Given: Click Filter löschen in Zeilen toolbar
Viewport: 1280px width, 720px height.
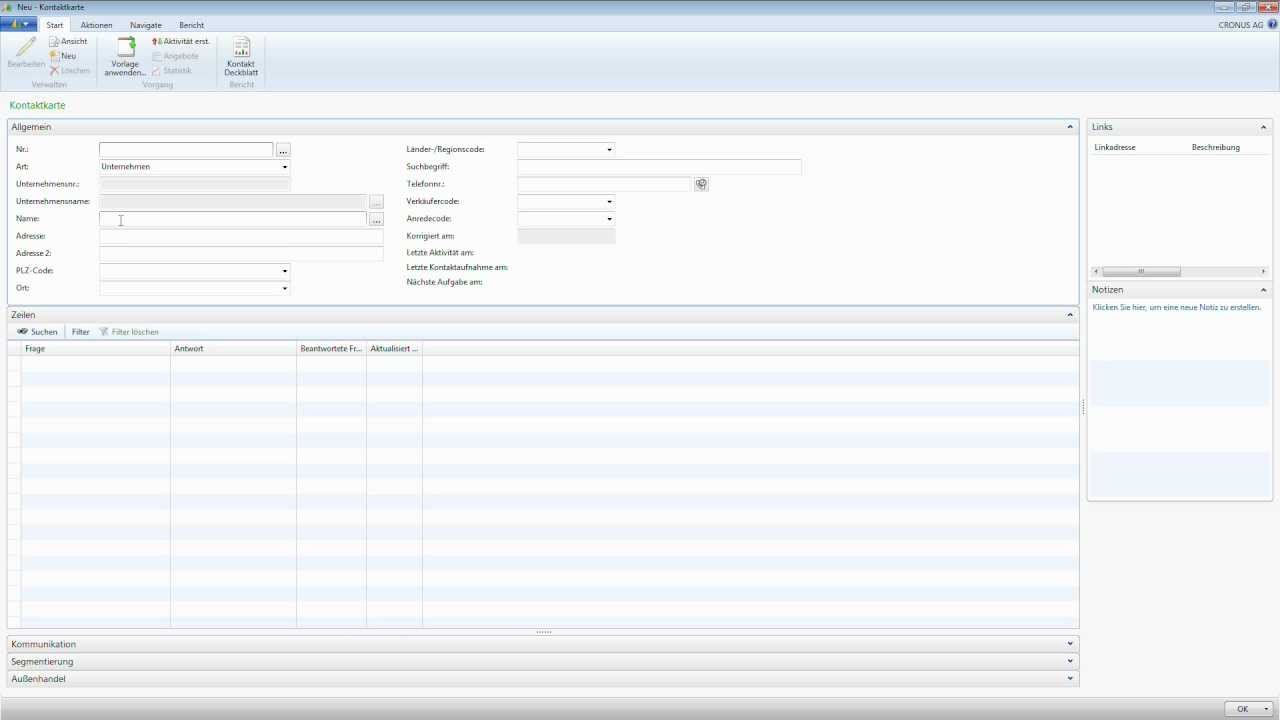Looking at the screenshot, I should [x=129, y=332].
